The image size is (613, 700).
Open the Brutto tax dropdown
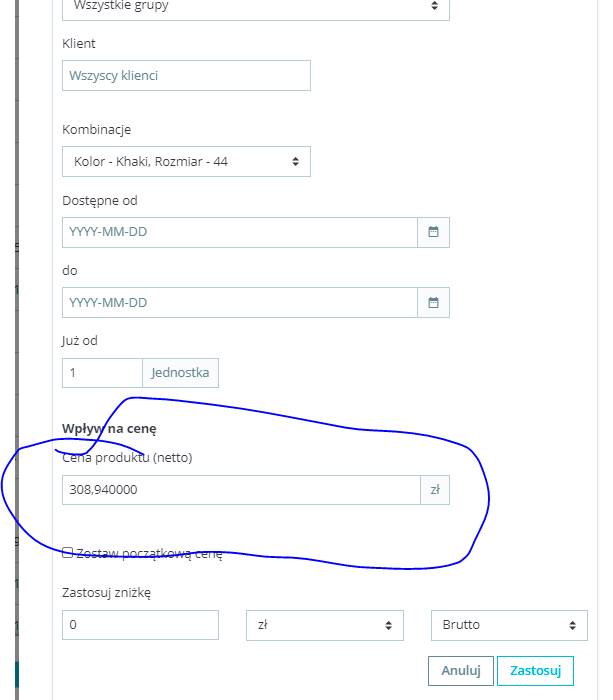pyautogui.click(x=509, y=625)
